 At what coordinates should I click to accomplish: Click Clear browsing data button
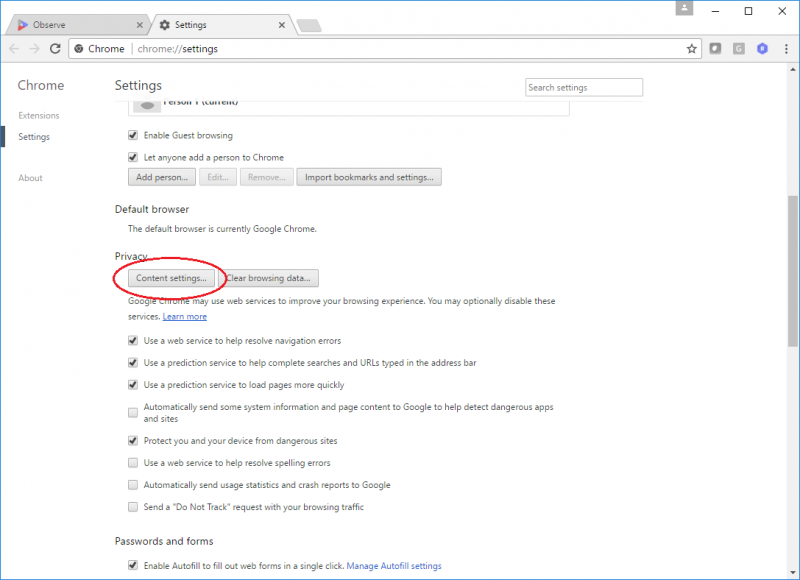[268, 278]
